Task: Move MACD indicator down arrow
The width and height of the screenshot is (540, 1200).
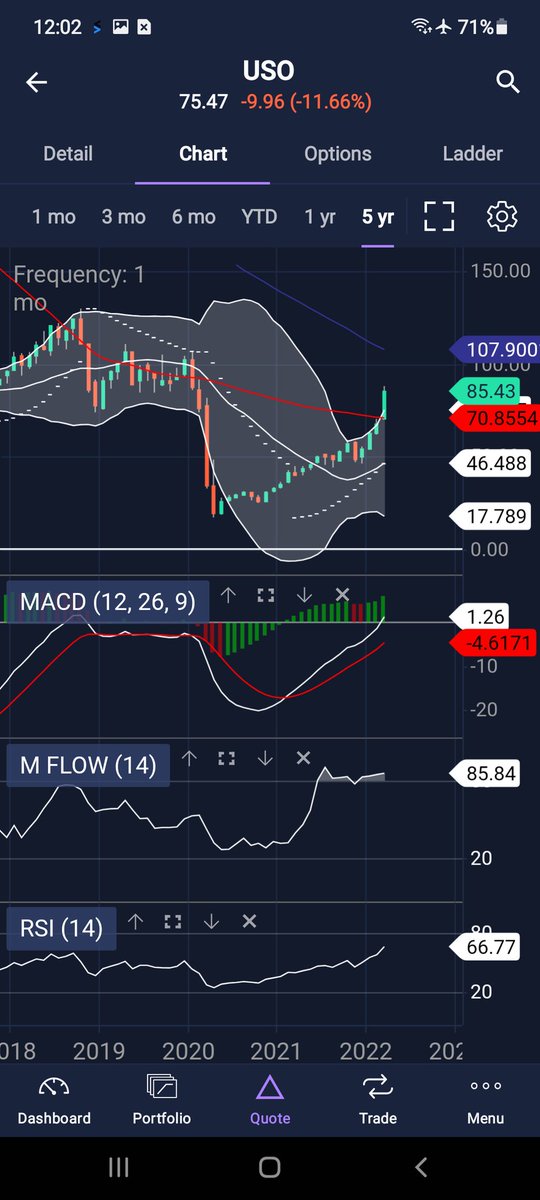Action: point(304,595)
